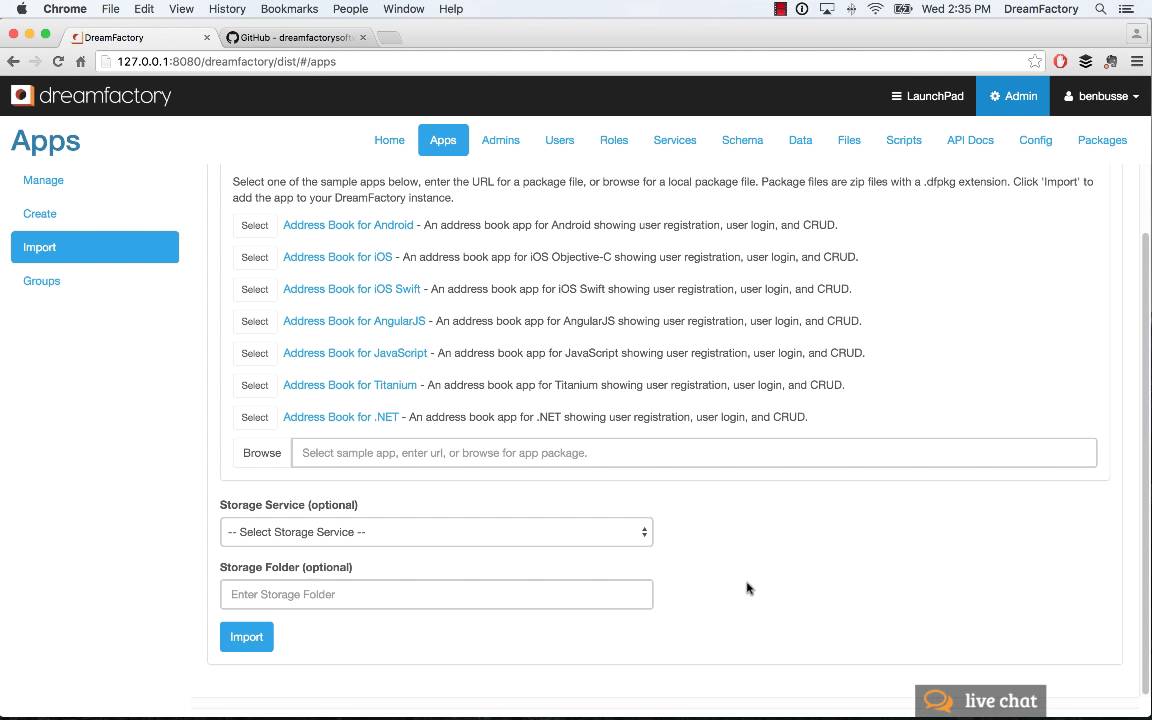Open the Data tab
This screenshot has height=720, width=1152.
[800, 140]
